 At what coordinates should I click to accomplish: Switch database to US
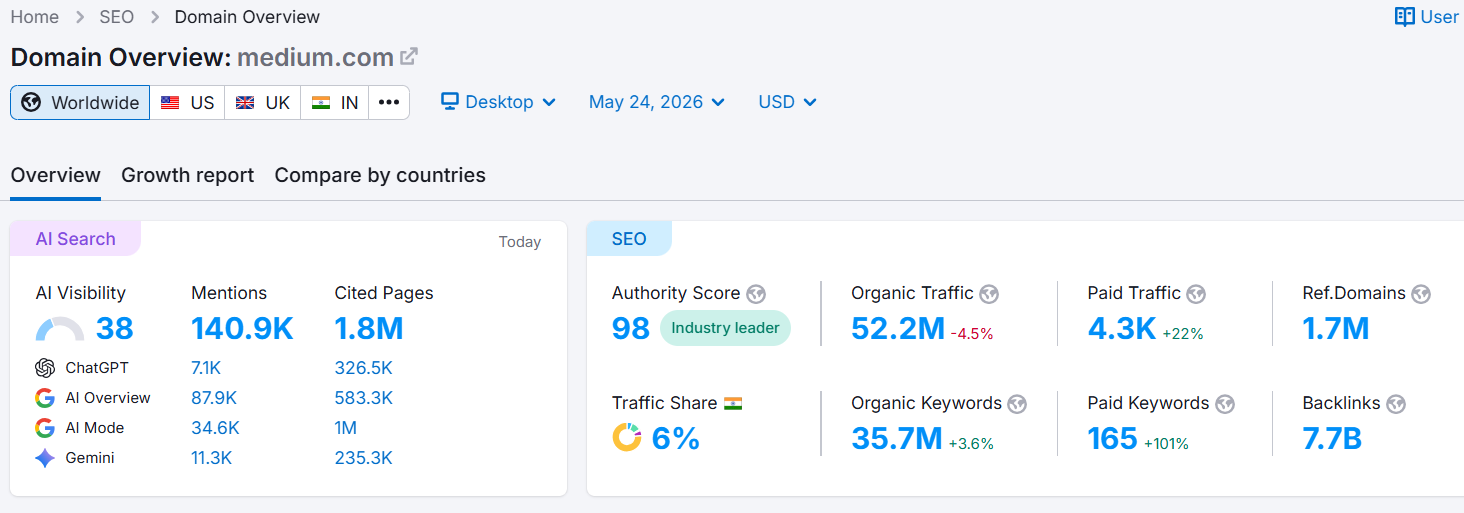[x=188, y=102]
